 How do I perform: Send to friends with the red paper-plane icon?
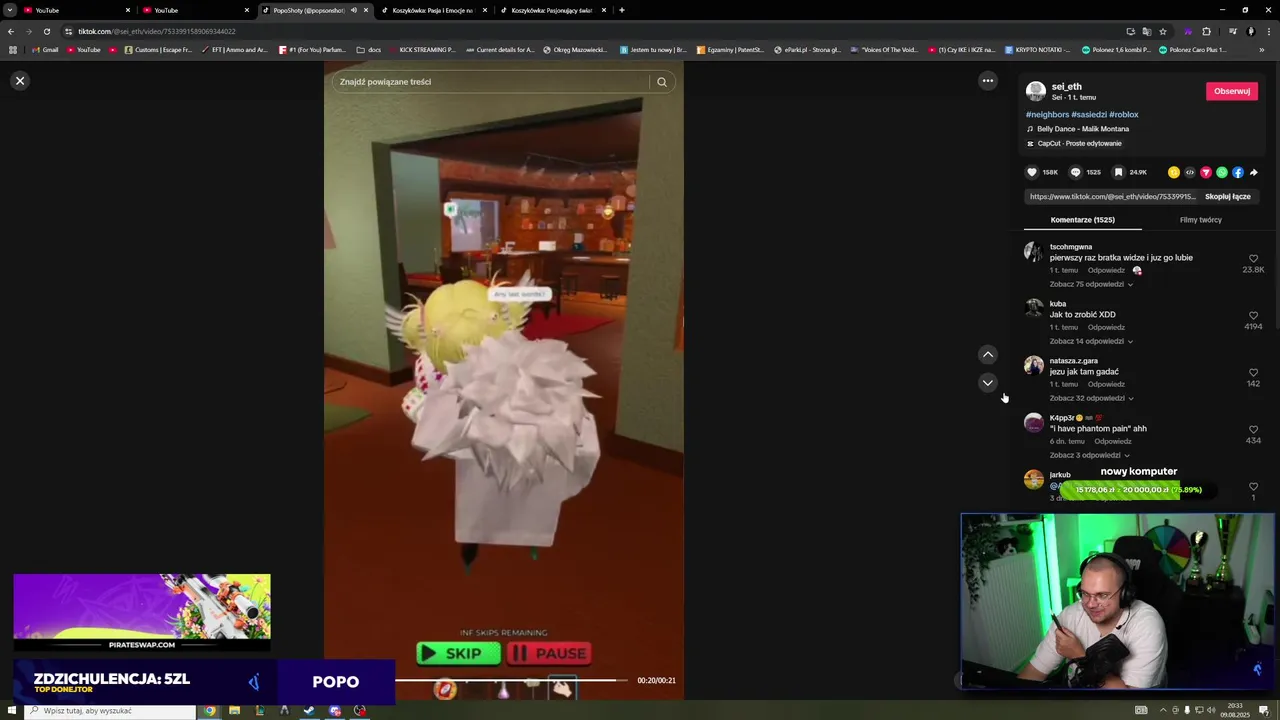(1205, 172)
